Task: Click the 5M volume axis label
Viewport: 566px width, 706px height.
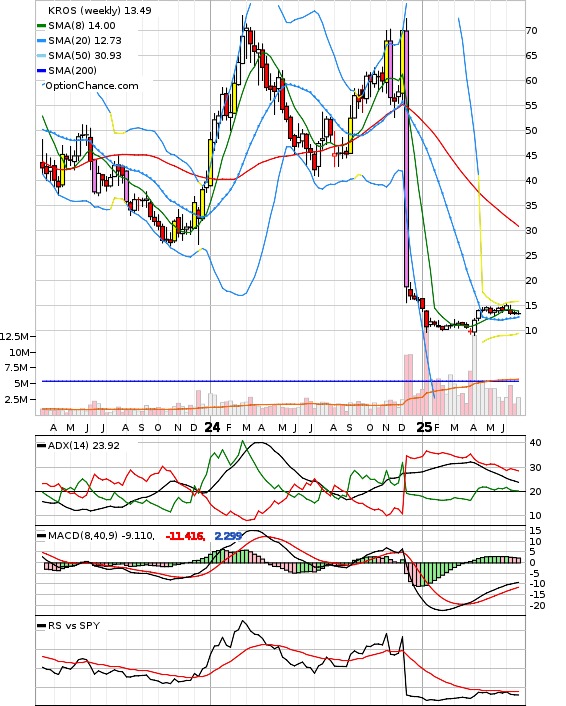Action: (22, 384)
